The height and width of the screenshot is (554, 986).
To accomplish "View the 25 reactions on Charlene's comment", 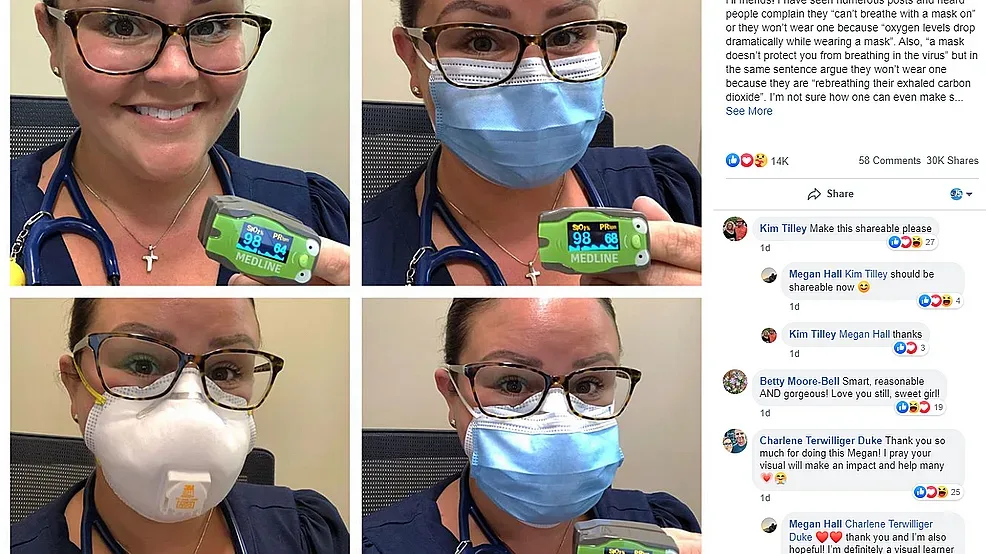I will pos(938,492).
